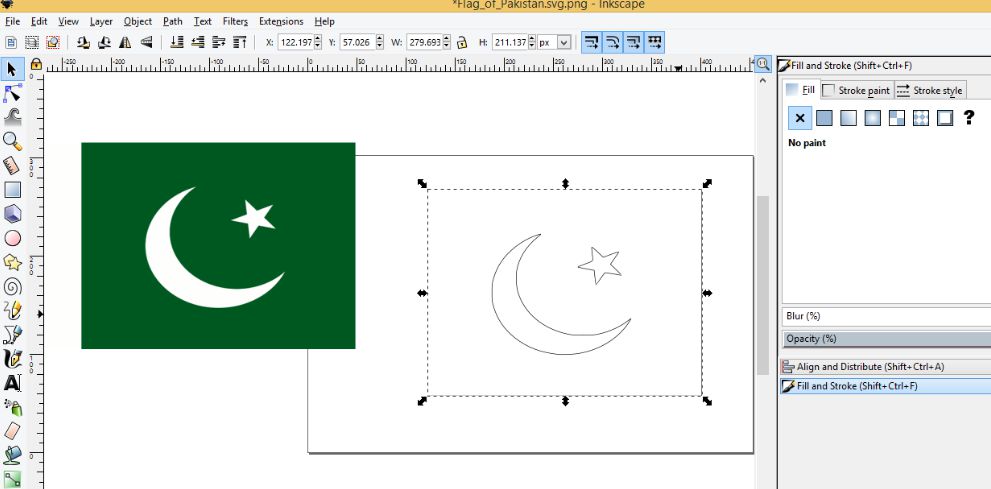
Task: Expand Align and Distribute panel
Action: [x=885, y=366]
